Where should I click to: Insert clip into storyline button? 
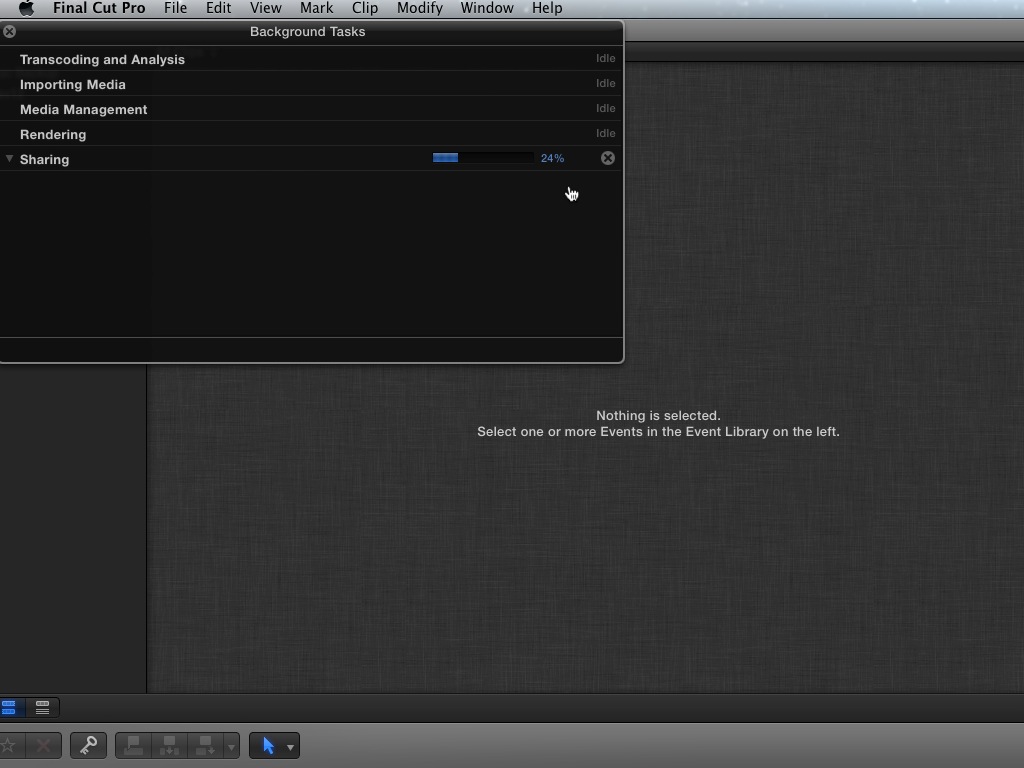(170, 745)
